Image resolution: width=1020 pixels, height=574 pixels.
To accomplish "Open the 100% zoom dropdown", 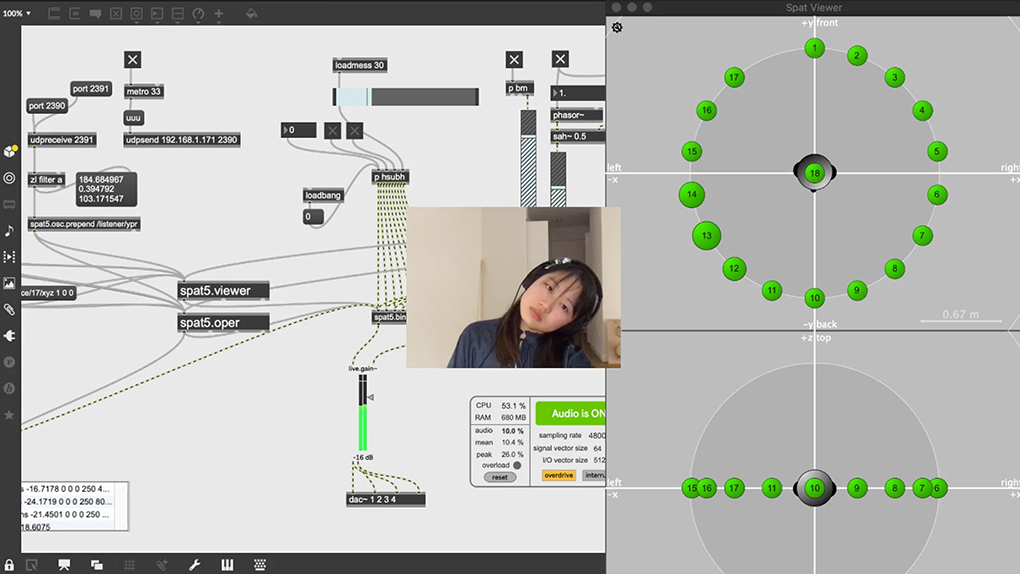I will click(x=16, y=14).
